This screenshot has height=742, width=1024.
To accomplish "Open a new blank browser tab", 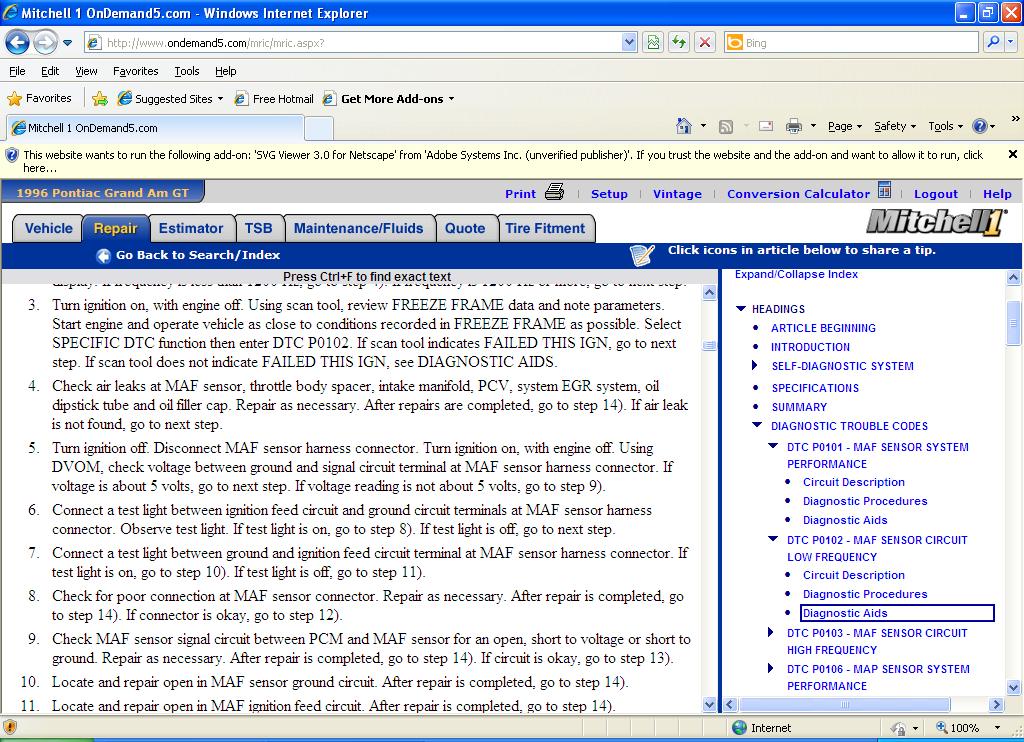I will pyautogui.click(x=319, y=128).
